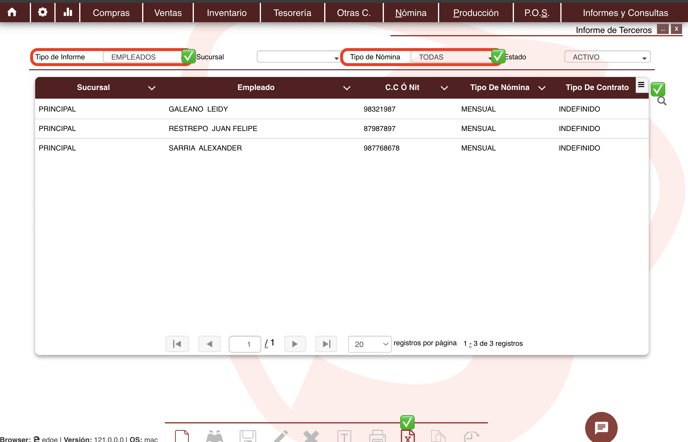
Task: Open the Producción menu
Action: (x=476, y=13)
